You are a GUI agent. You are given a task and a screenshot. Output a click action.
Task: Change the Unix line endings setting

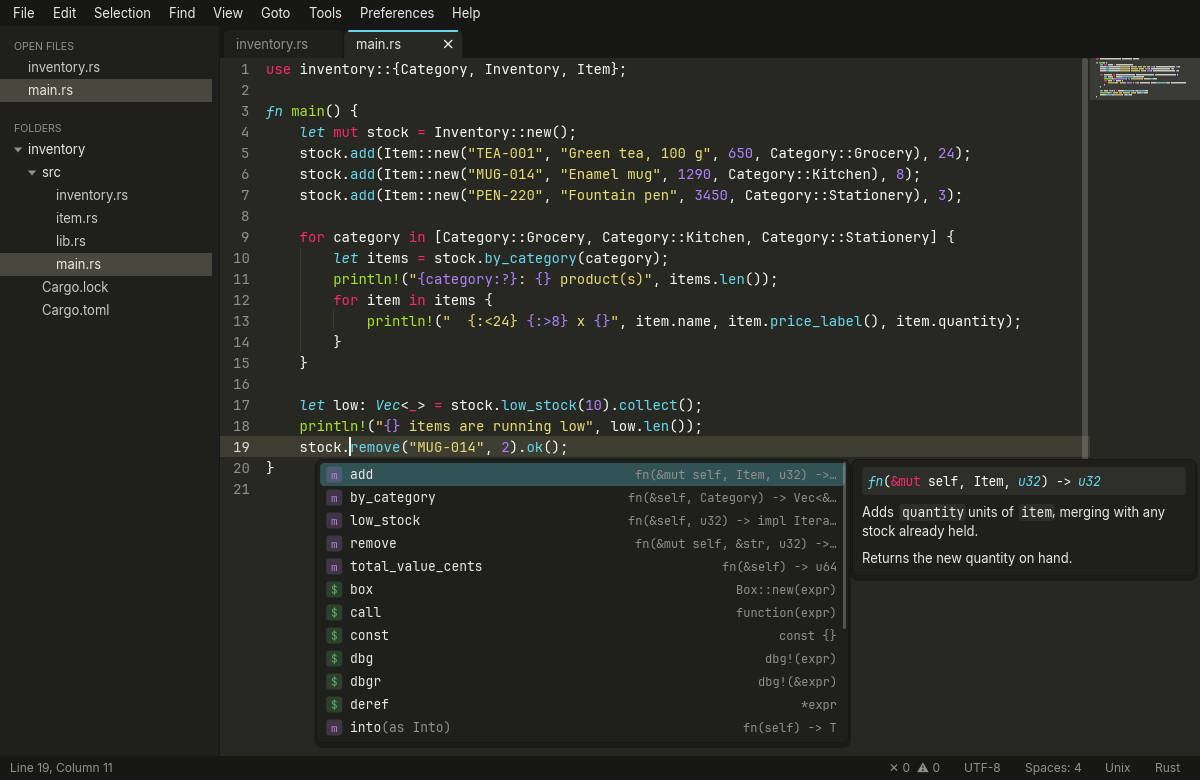point(1118,768)
